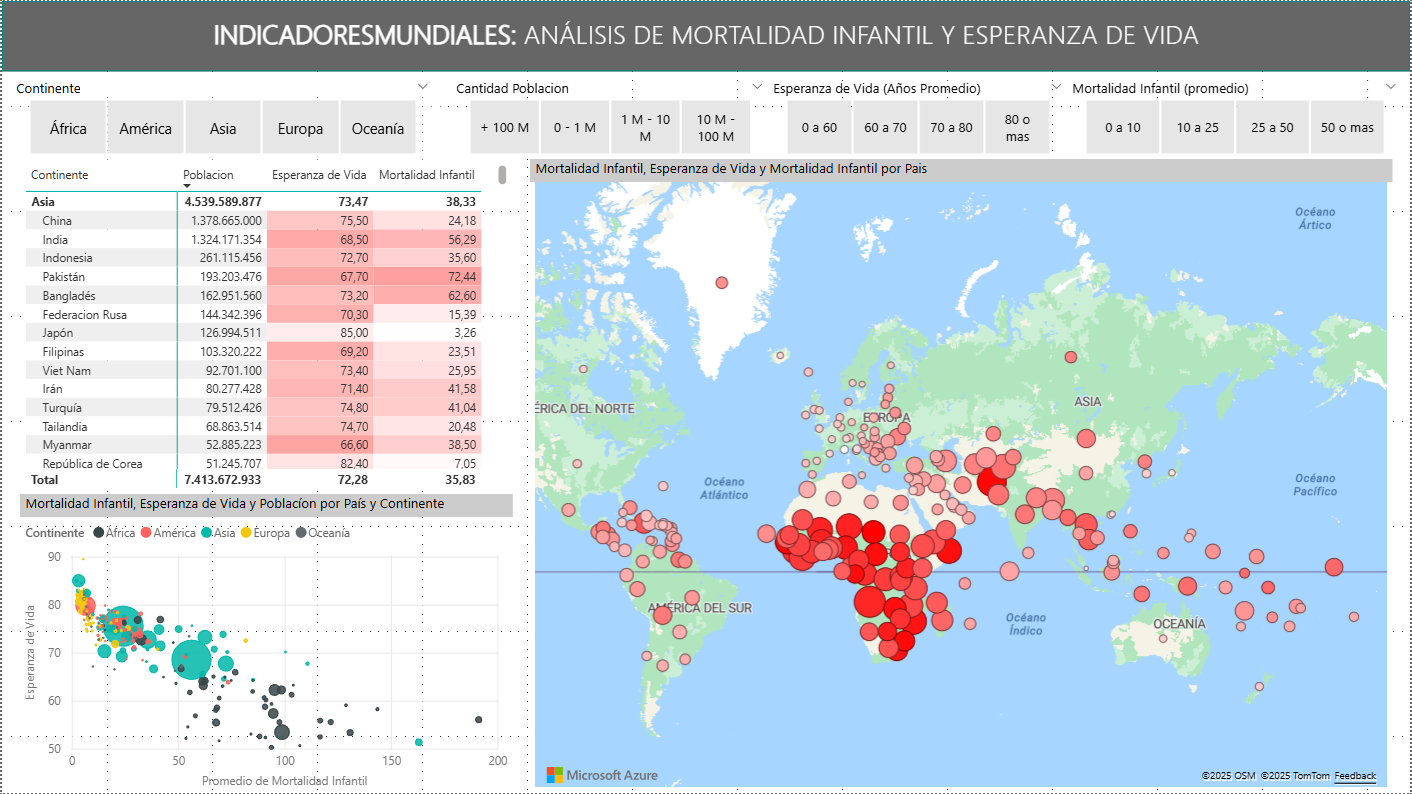Select the África dot in the scatter legend
The width and height of the screenshot is (1412, 794).
click(x=97, y=533)
